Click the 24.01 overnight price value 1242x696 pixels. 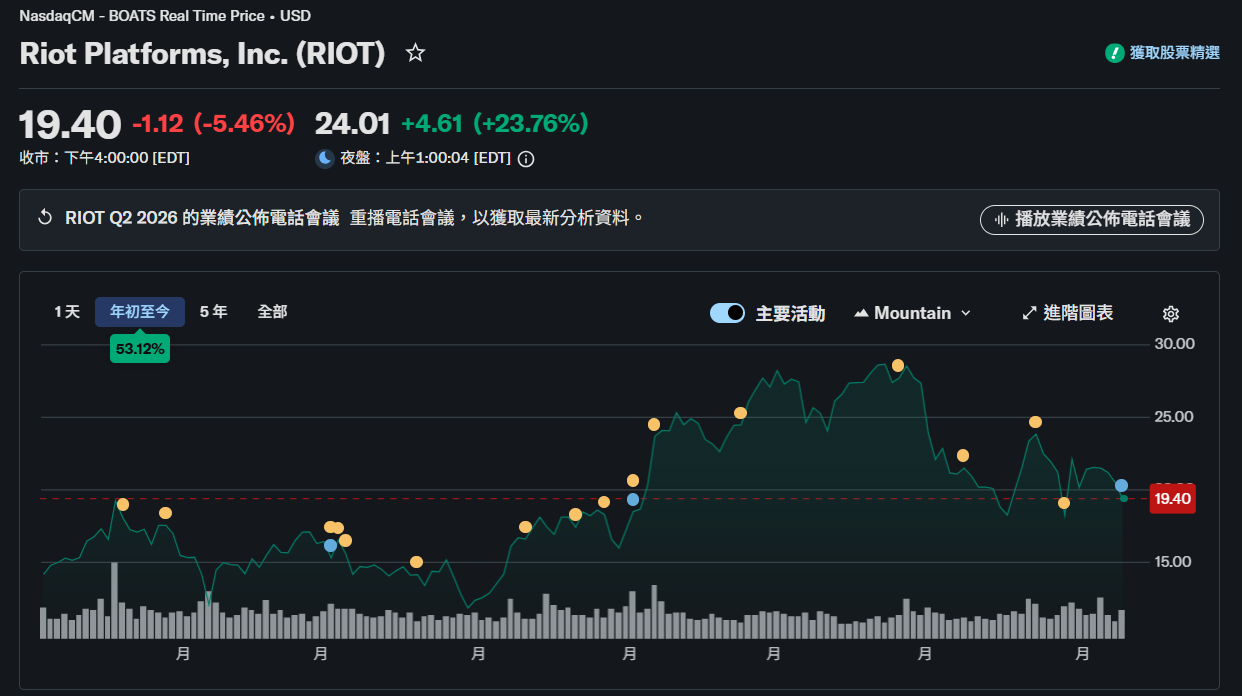tap(352, 124)
